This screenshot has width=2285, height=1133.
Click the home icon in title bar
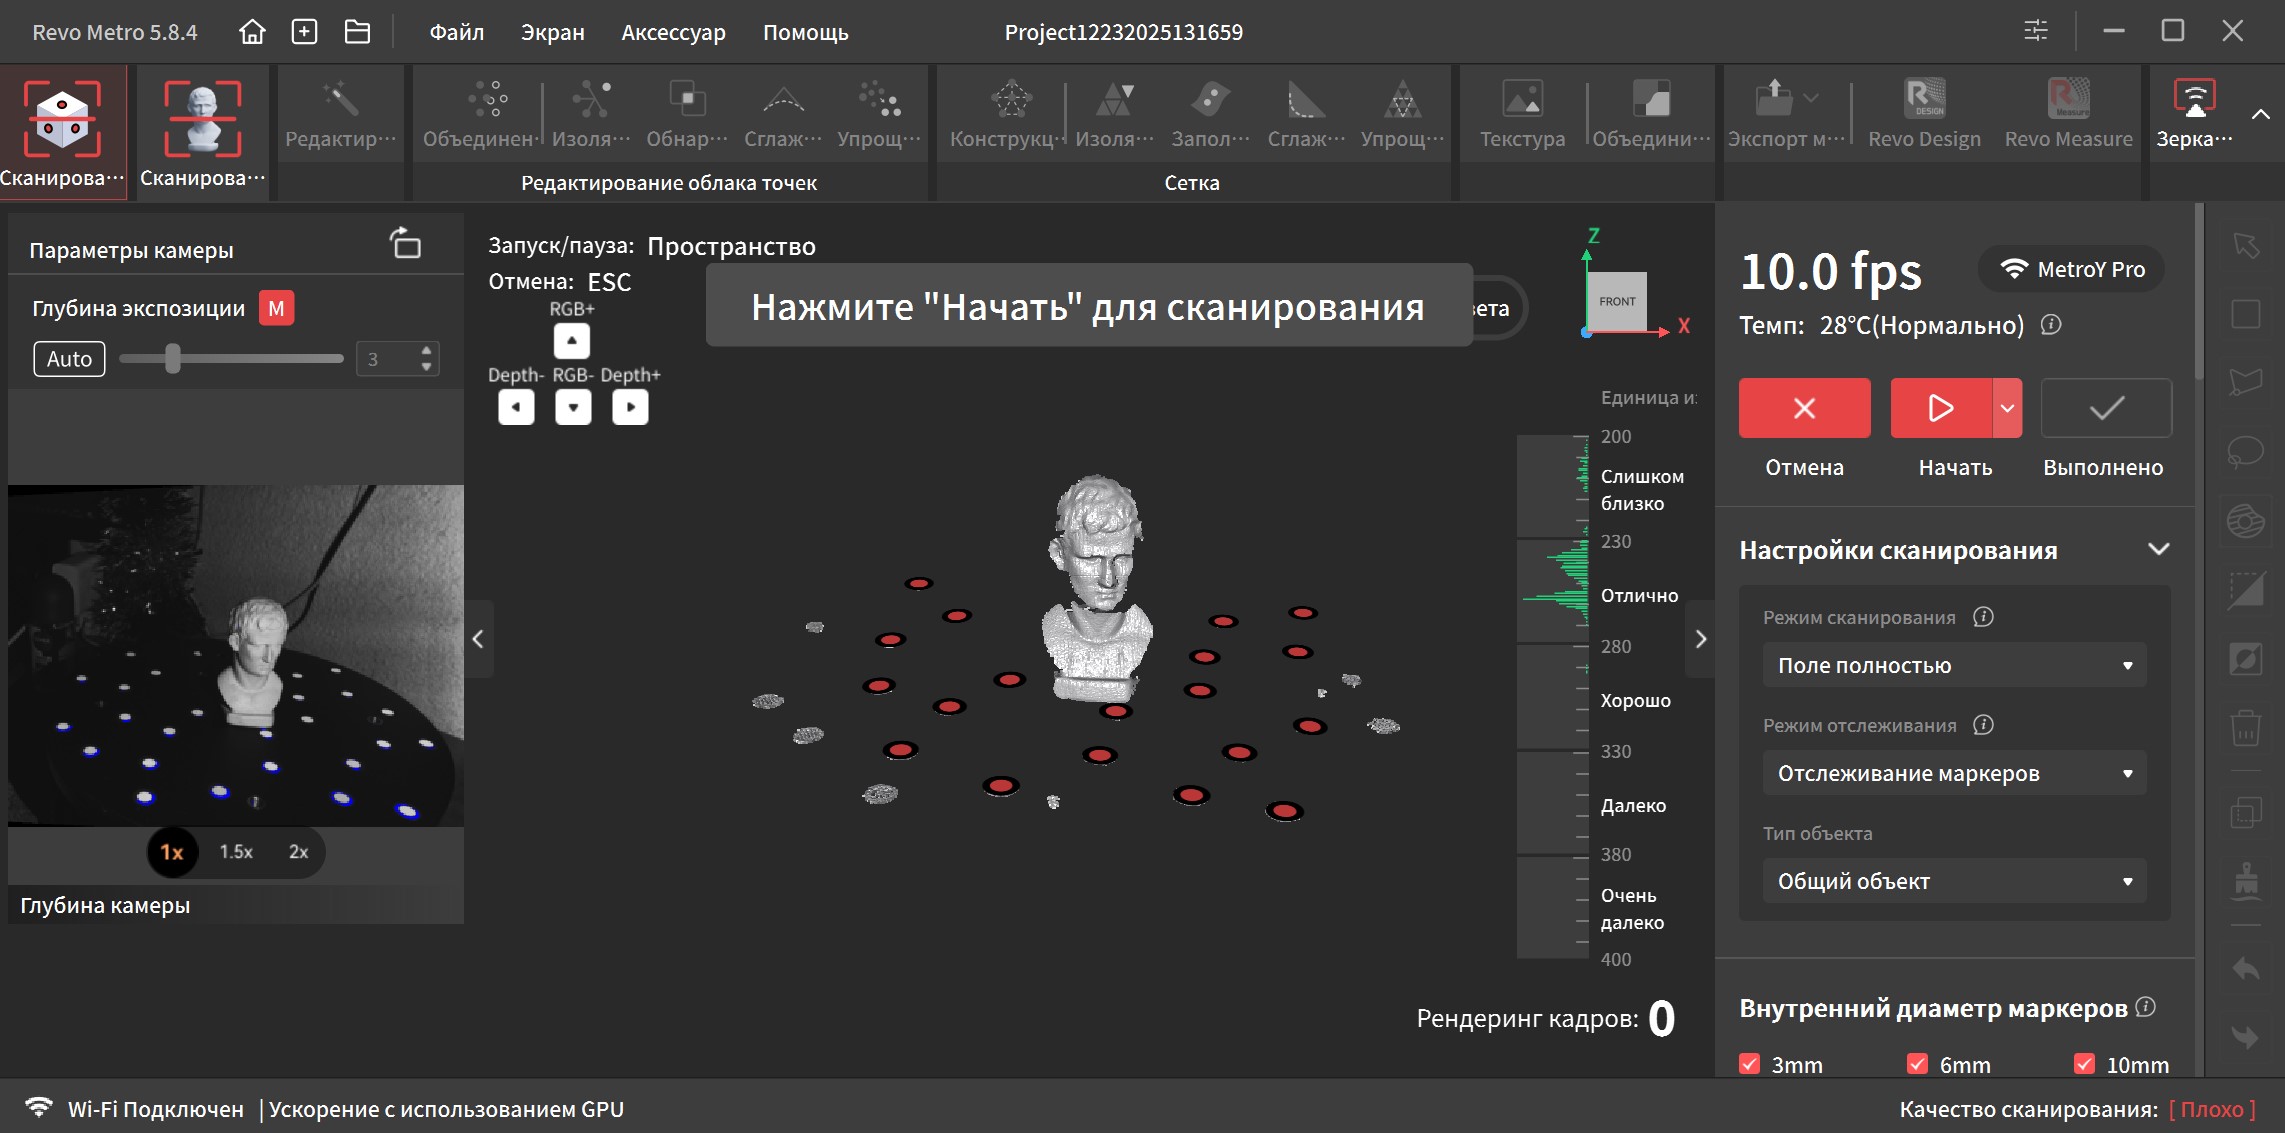(x=252, y=32)
